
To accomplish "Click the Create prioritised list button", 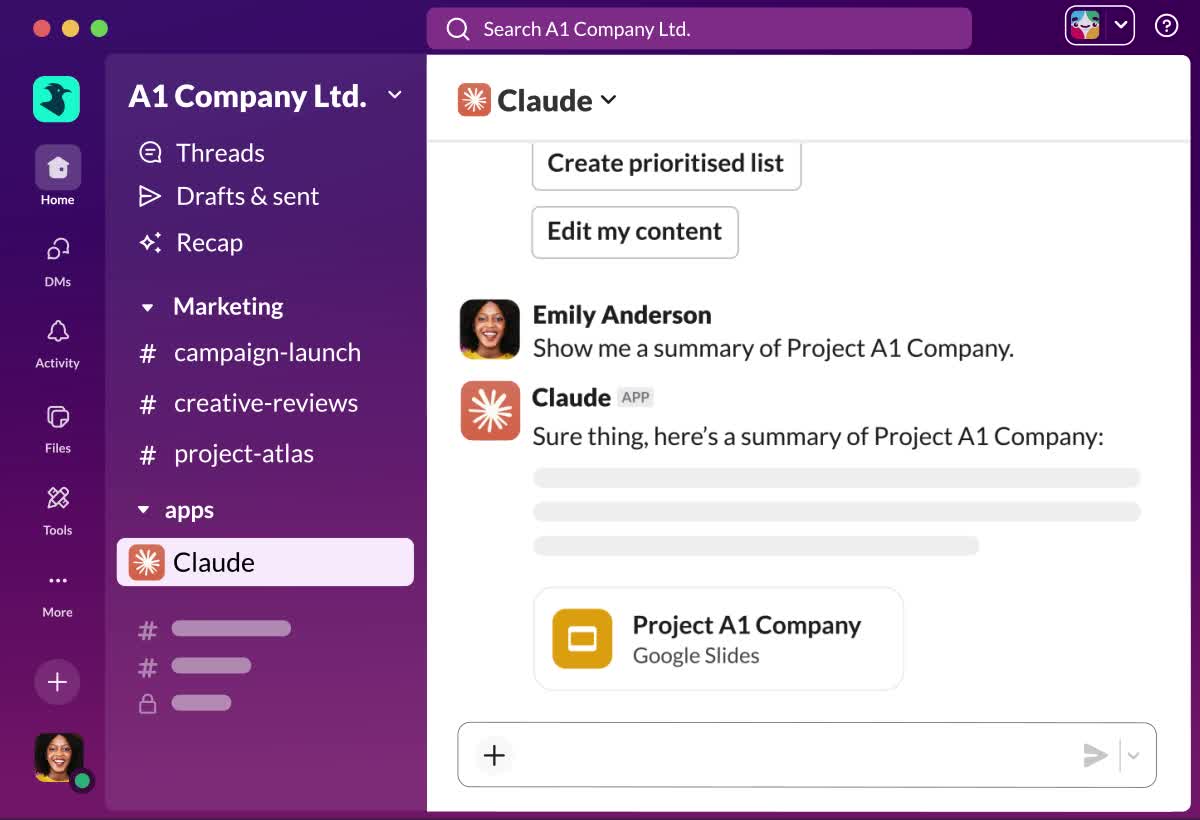I will (666, 164).
